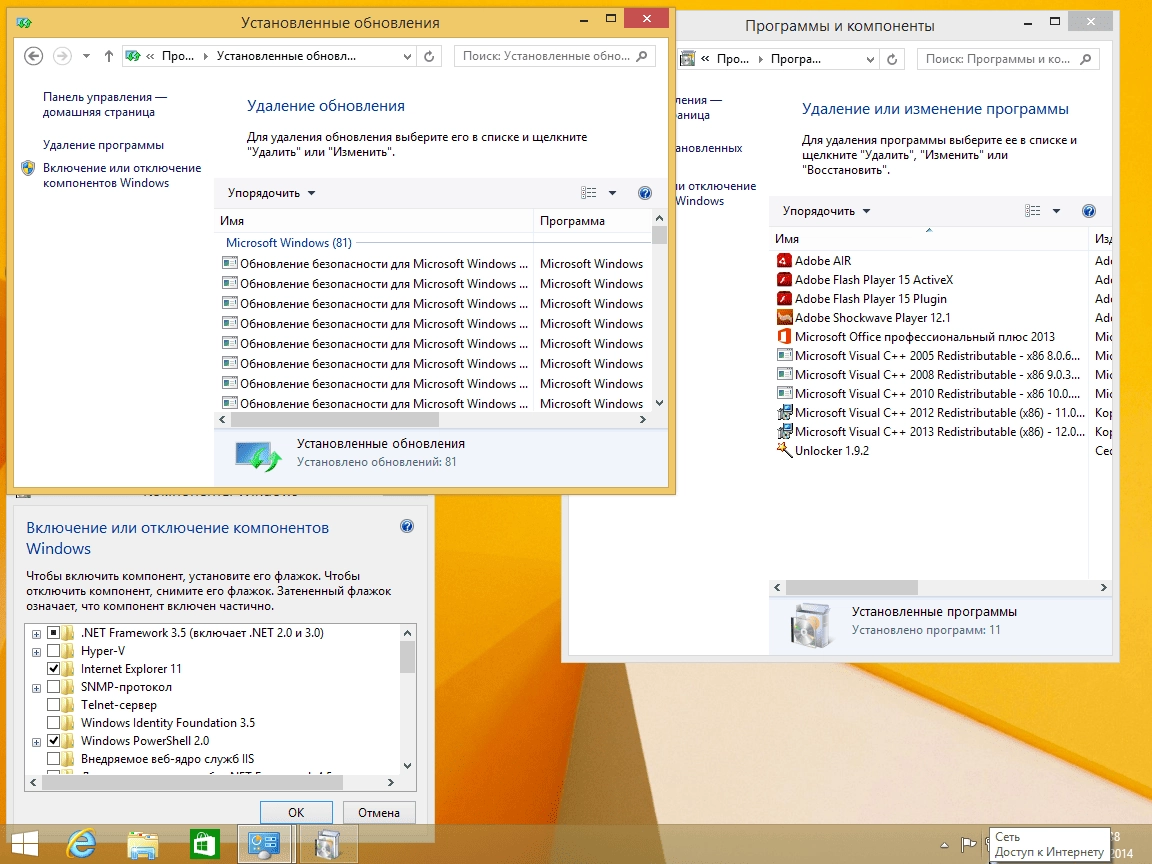
Task: Select Adobe Shockwave Player 12.1
Action: [872, 318]
